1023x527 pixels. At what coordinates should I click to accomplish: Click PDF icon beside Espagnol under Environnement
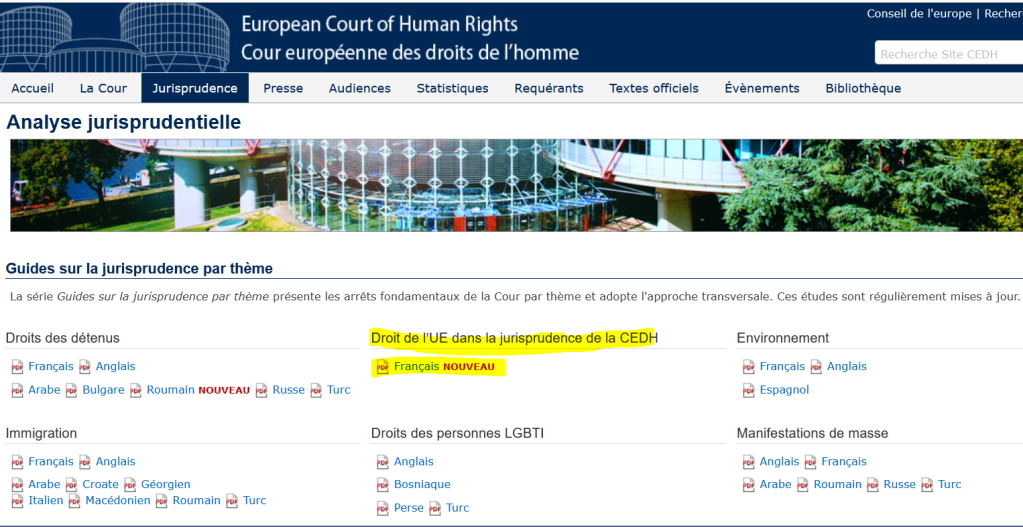coord(749,390)
